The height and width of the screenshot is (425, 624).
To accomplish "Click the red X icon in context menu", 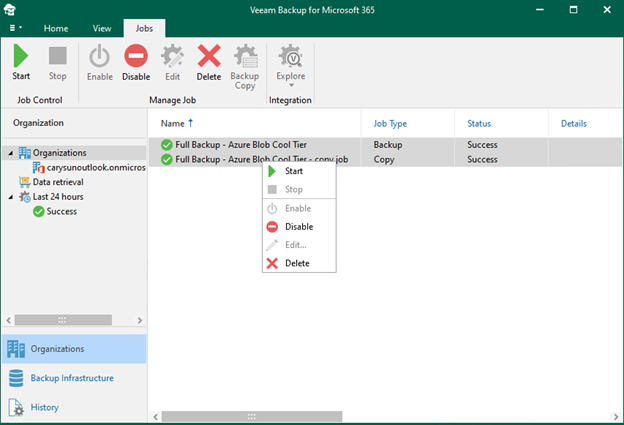I will click(x=272, y=263).
